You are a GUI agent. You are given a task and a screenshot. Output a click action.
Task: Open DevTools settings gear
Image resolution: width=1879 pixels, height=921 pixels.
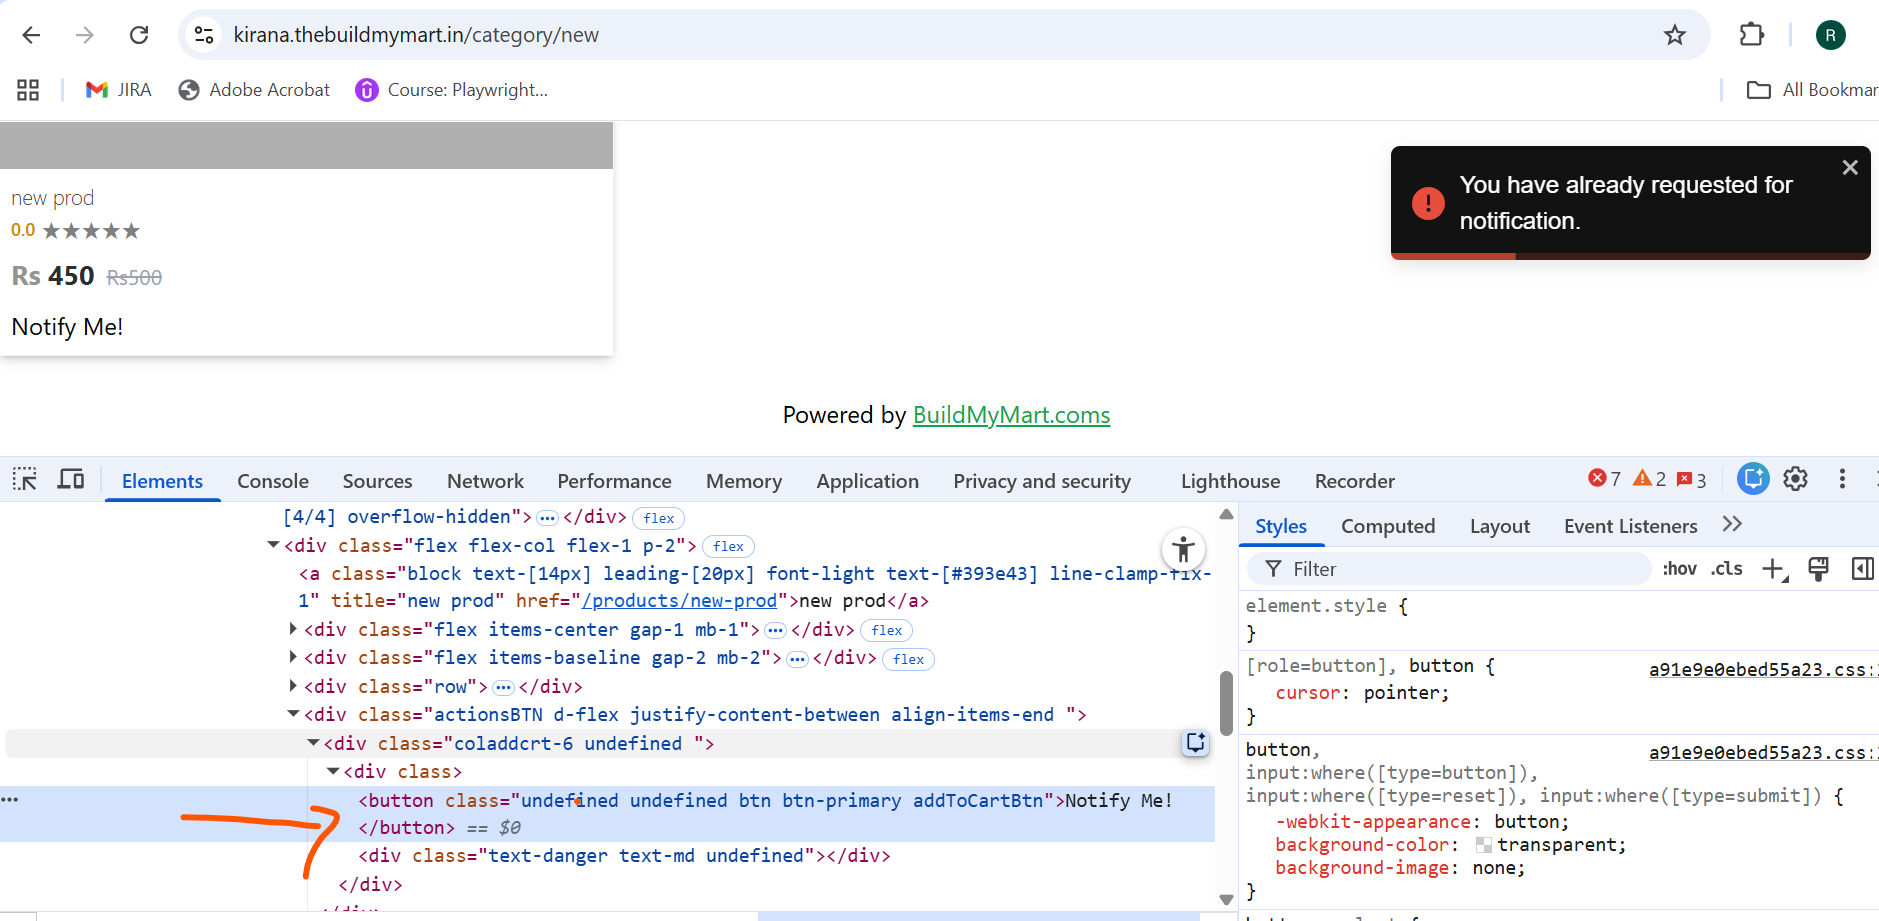click(1796, 479)
